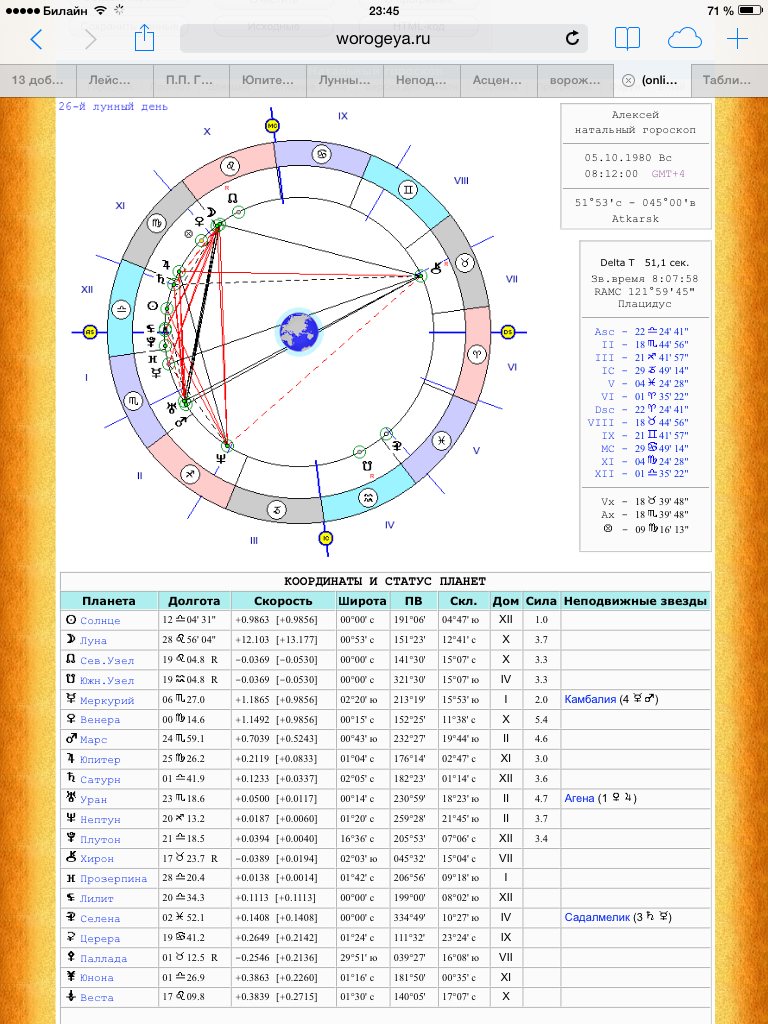
Task: Tap the worogeya.ru address field
Action: point(383,39)
